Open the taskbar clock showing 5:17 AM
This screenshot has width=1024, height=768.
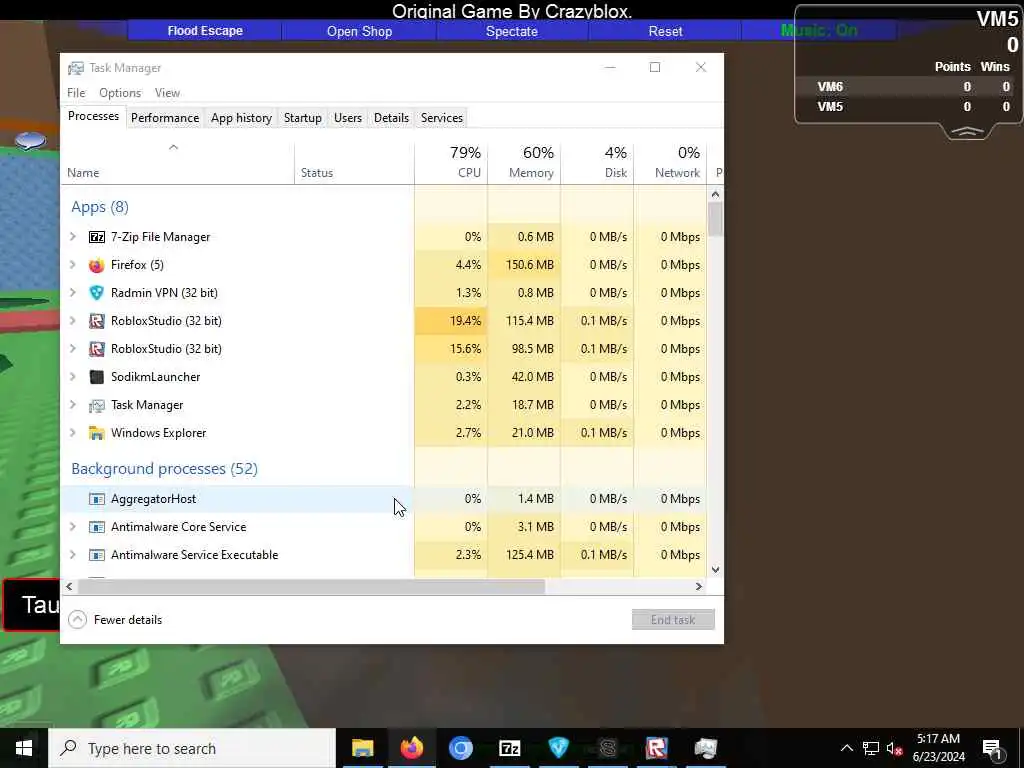pyautogui.click(x=938, y=748)
